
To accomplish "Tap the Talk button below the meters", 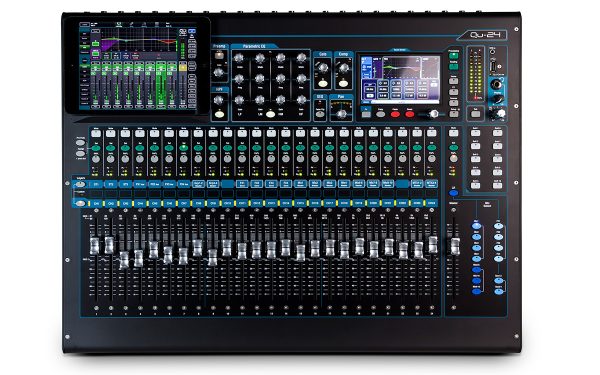I will pos(476,114).
